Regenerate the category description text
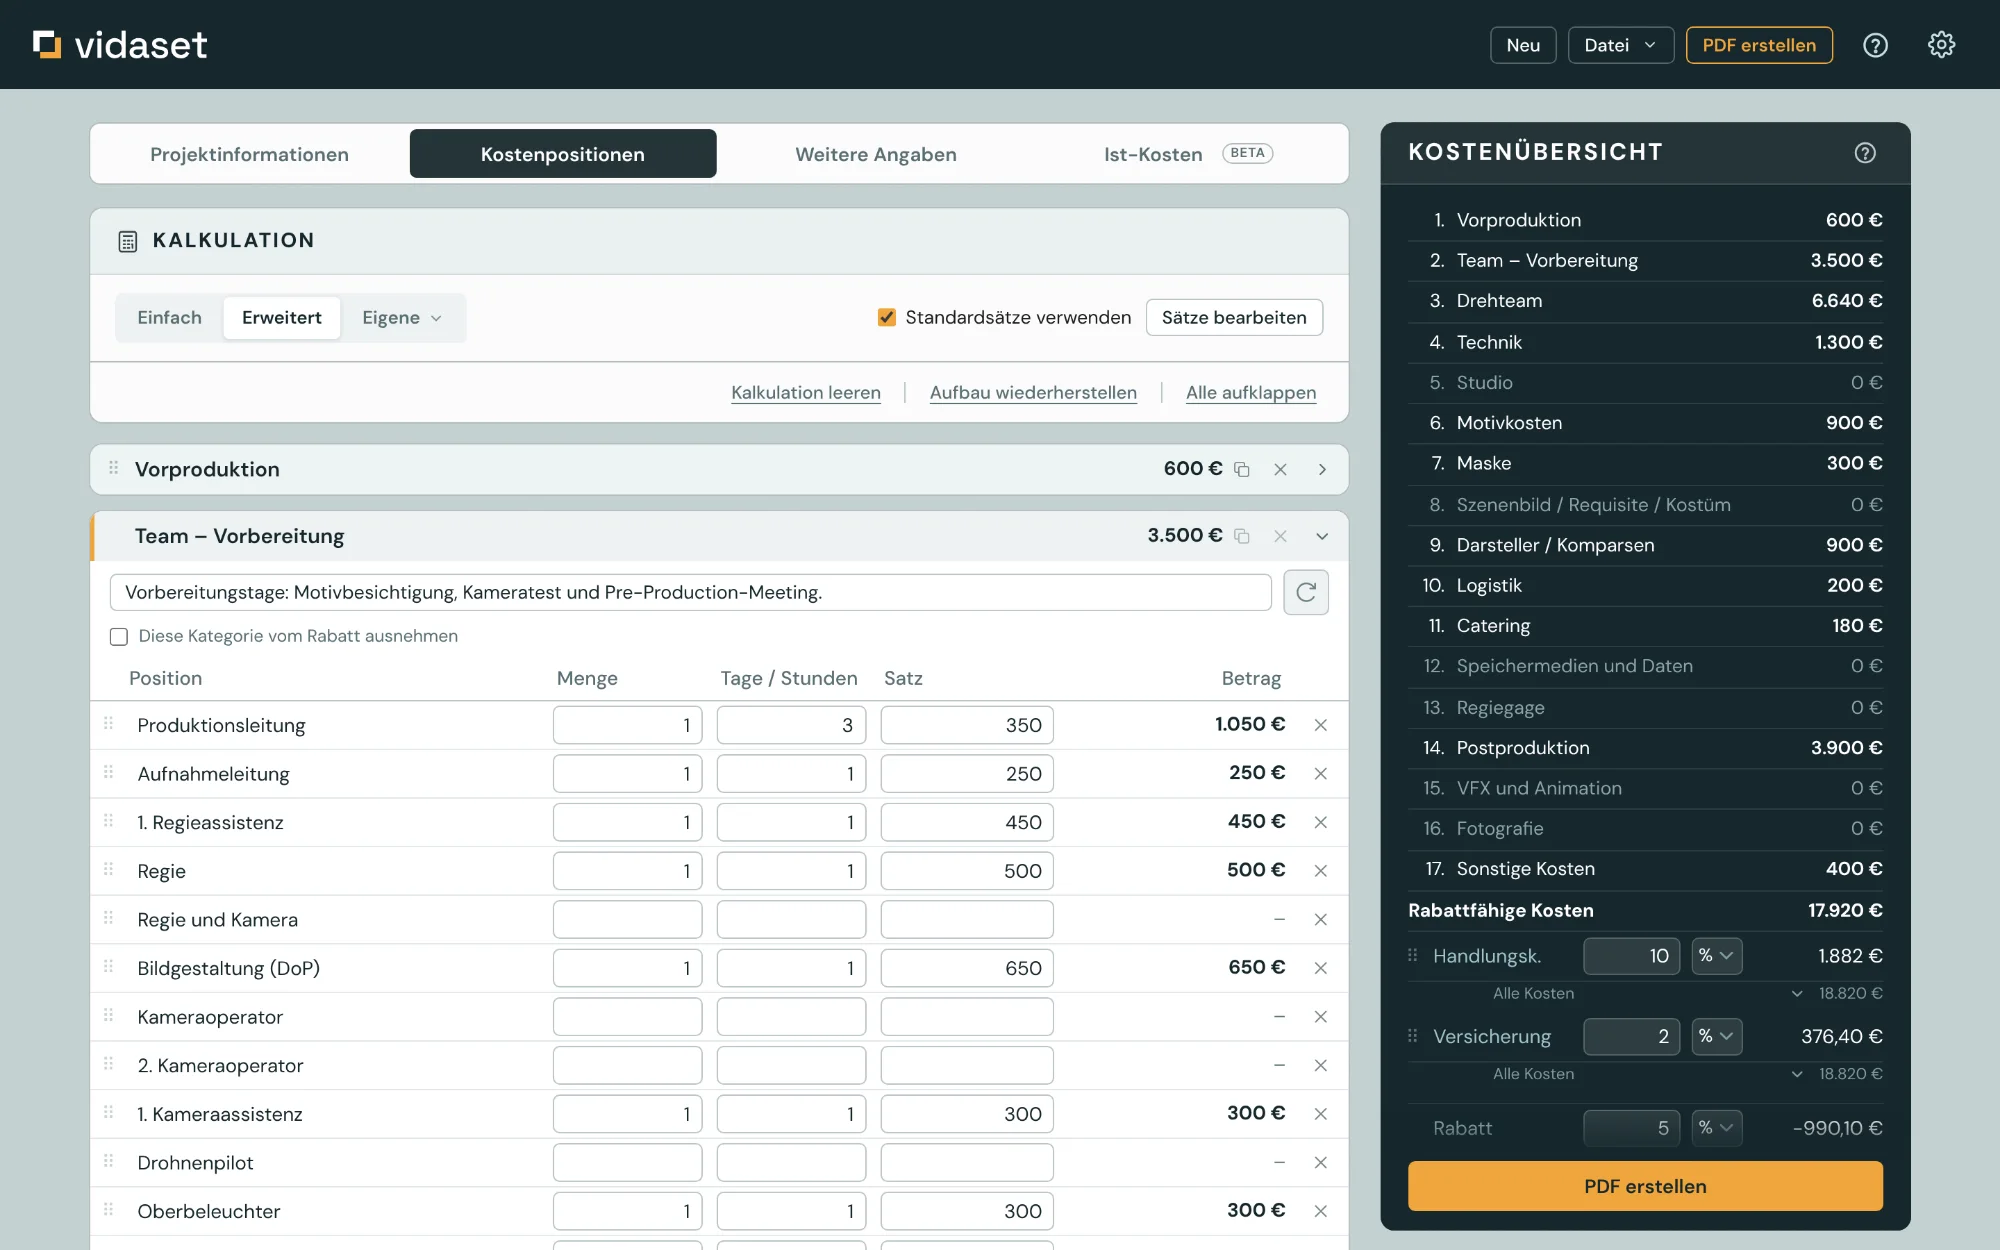Image resolution: width=2000 pixels, height=1250 pixels. coord(1306,592)
